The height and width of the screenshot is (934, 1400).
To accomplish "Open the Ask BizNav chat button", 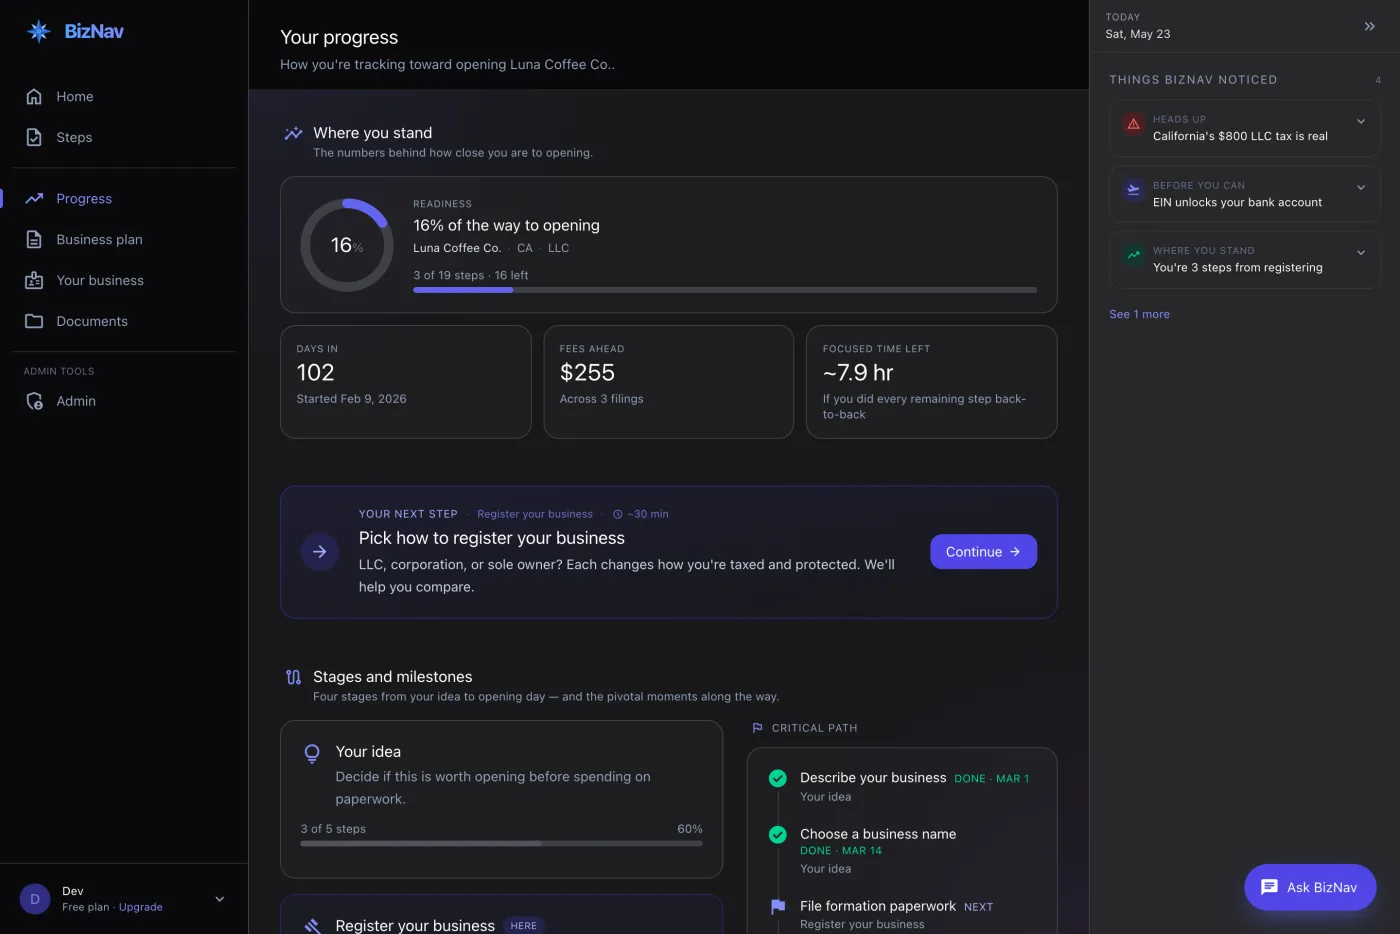I will pos(1310,887).
